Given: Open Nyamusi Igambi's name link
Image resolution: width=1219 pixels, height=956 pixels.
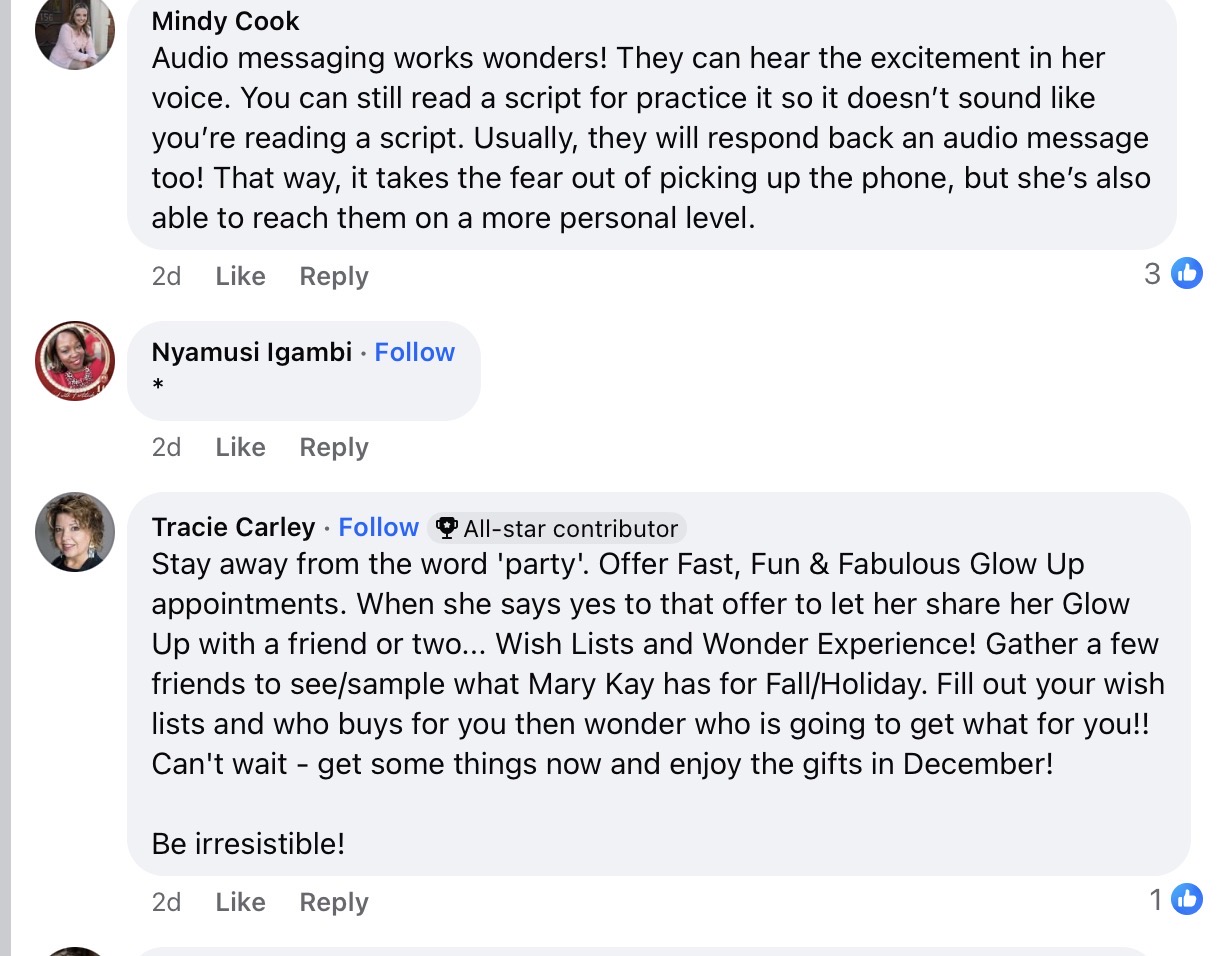Looking at the screenshot, I should click(251, 352).
